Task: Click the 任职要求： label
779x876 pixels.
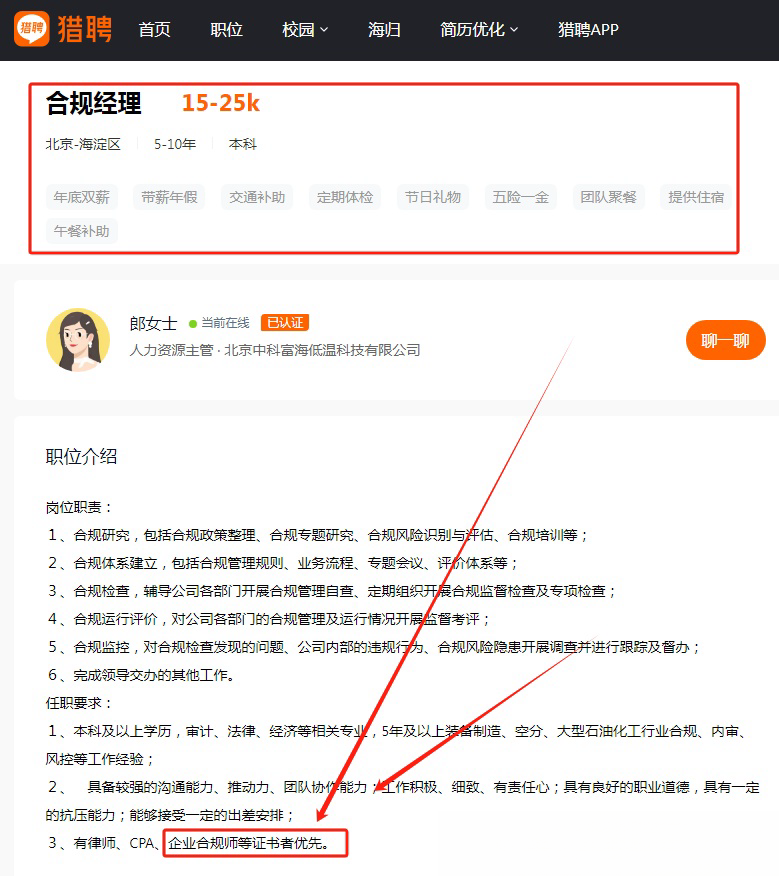Action: pyautogui.click(x=80, y=703)
